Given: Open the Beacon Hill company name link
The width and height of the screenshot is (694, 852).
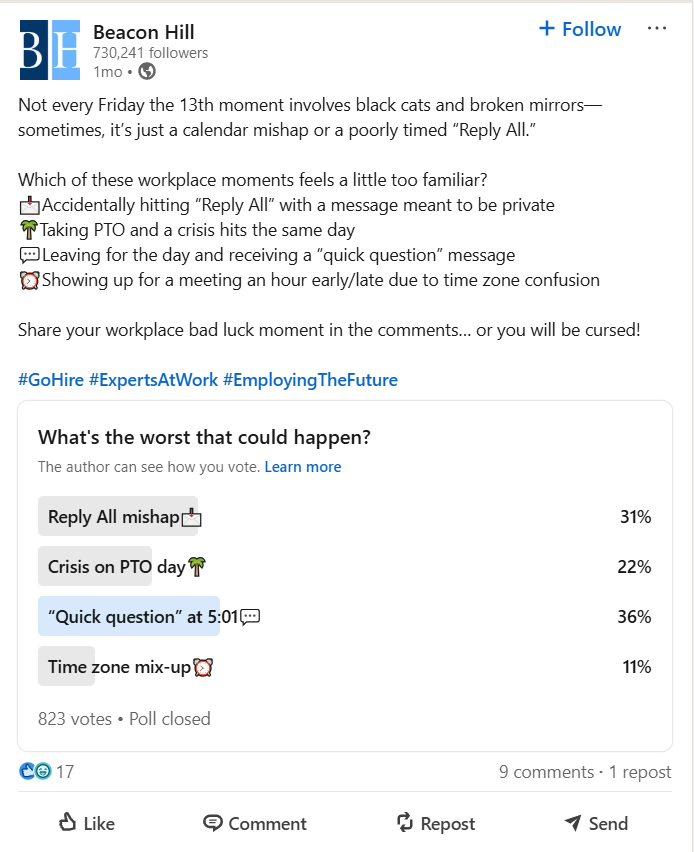Looking at the screenshot, I should [x=143, y=32].
